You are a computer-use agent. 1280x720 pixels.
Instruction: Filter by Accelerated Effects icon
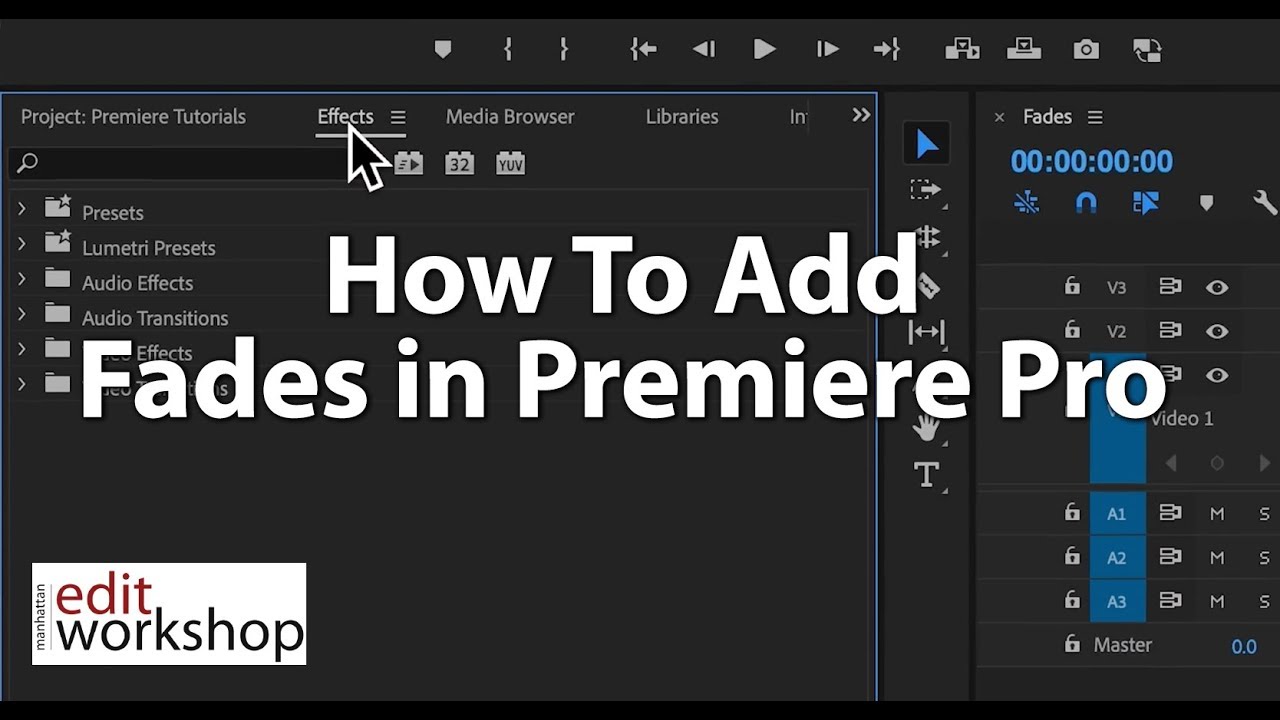pyautogui.click(x=408, y=164)
